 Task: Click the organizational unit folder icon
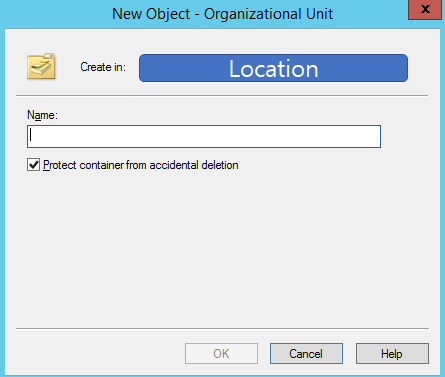(x=41, y=66)
